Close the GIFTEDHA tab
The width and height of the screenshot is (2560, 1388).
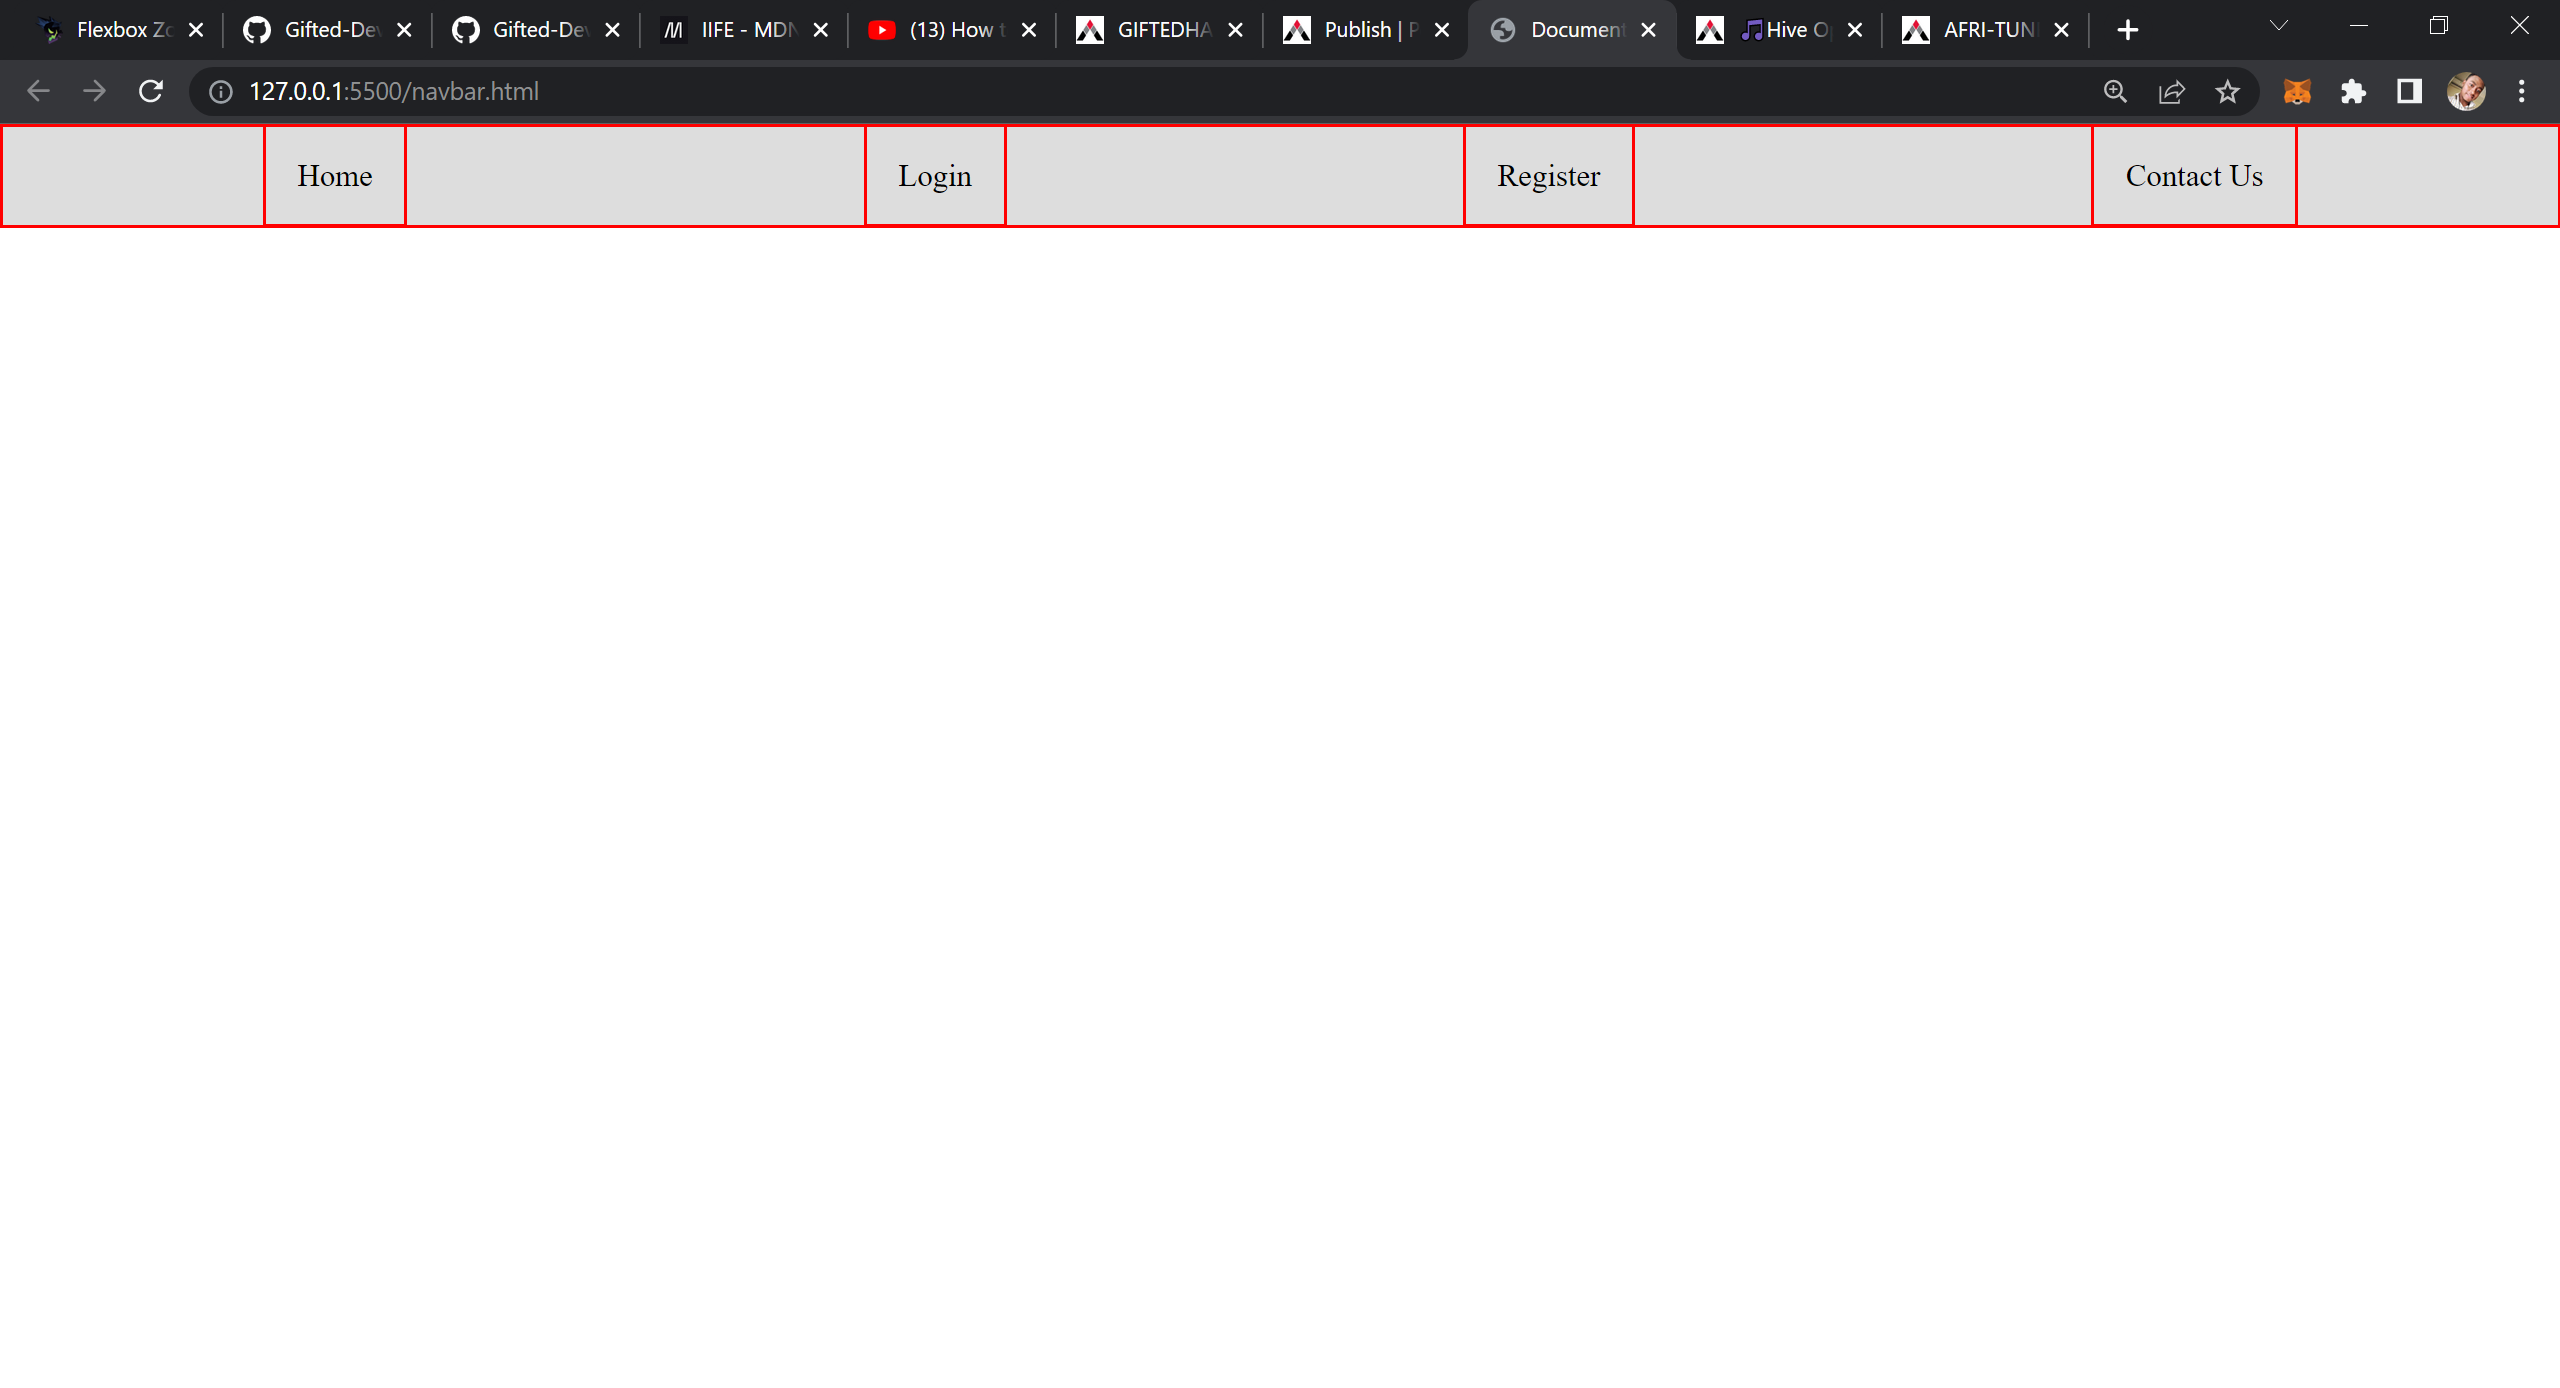click(1235, 30)
